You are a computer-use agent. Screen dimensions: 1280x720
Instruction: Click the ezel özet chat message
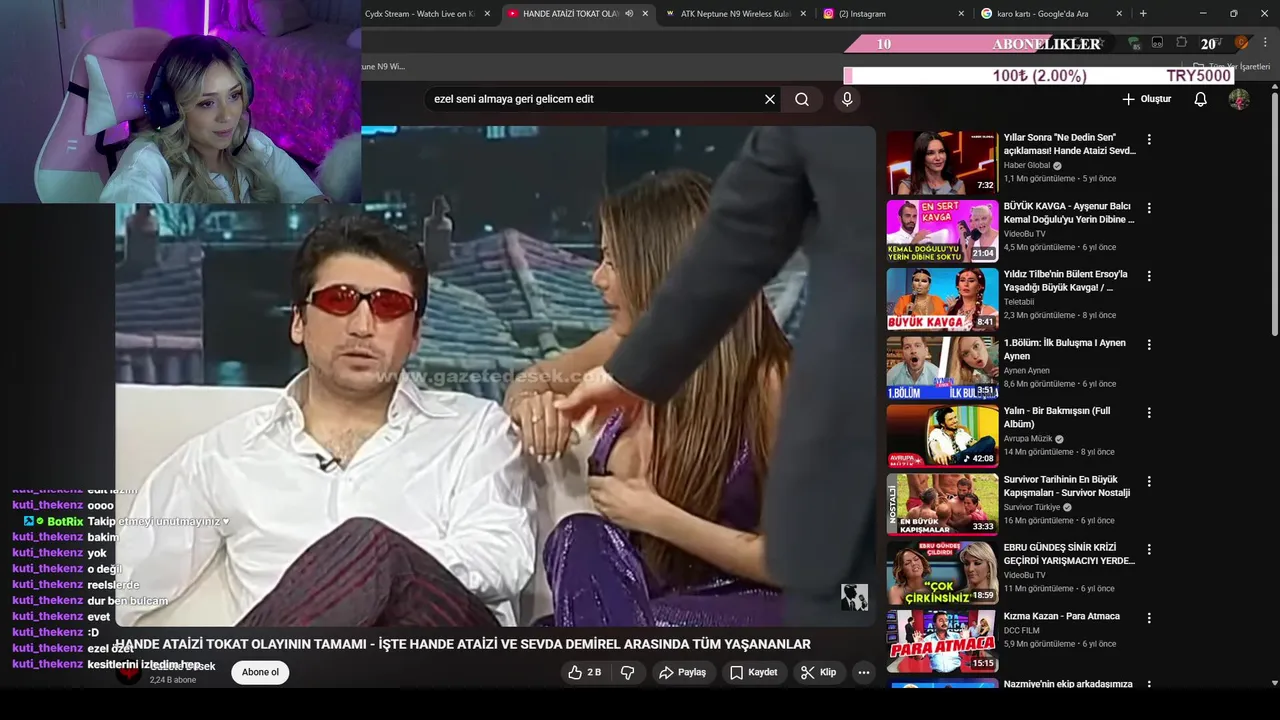click(x=111, y=649)
